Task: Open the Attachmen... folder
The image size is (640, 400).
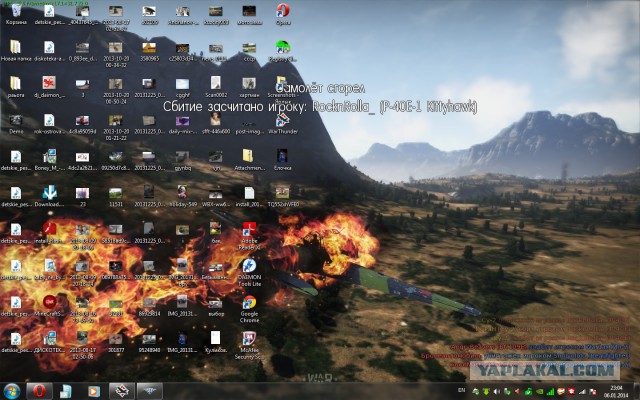Action: pos(249,160)
